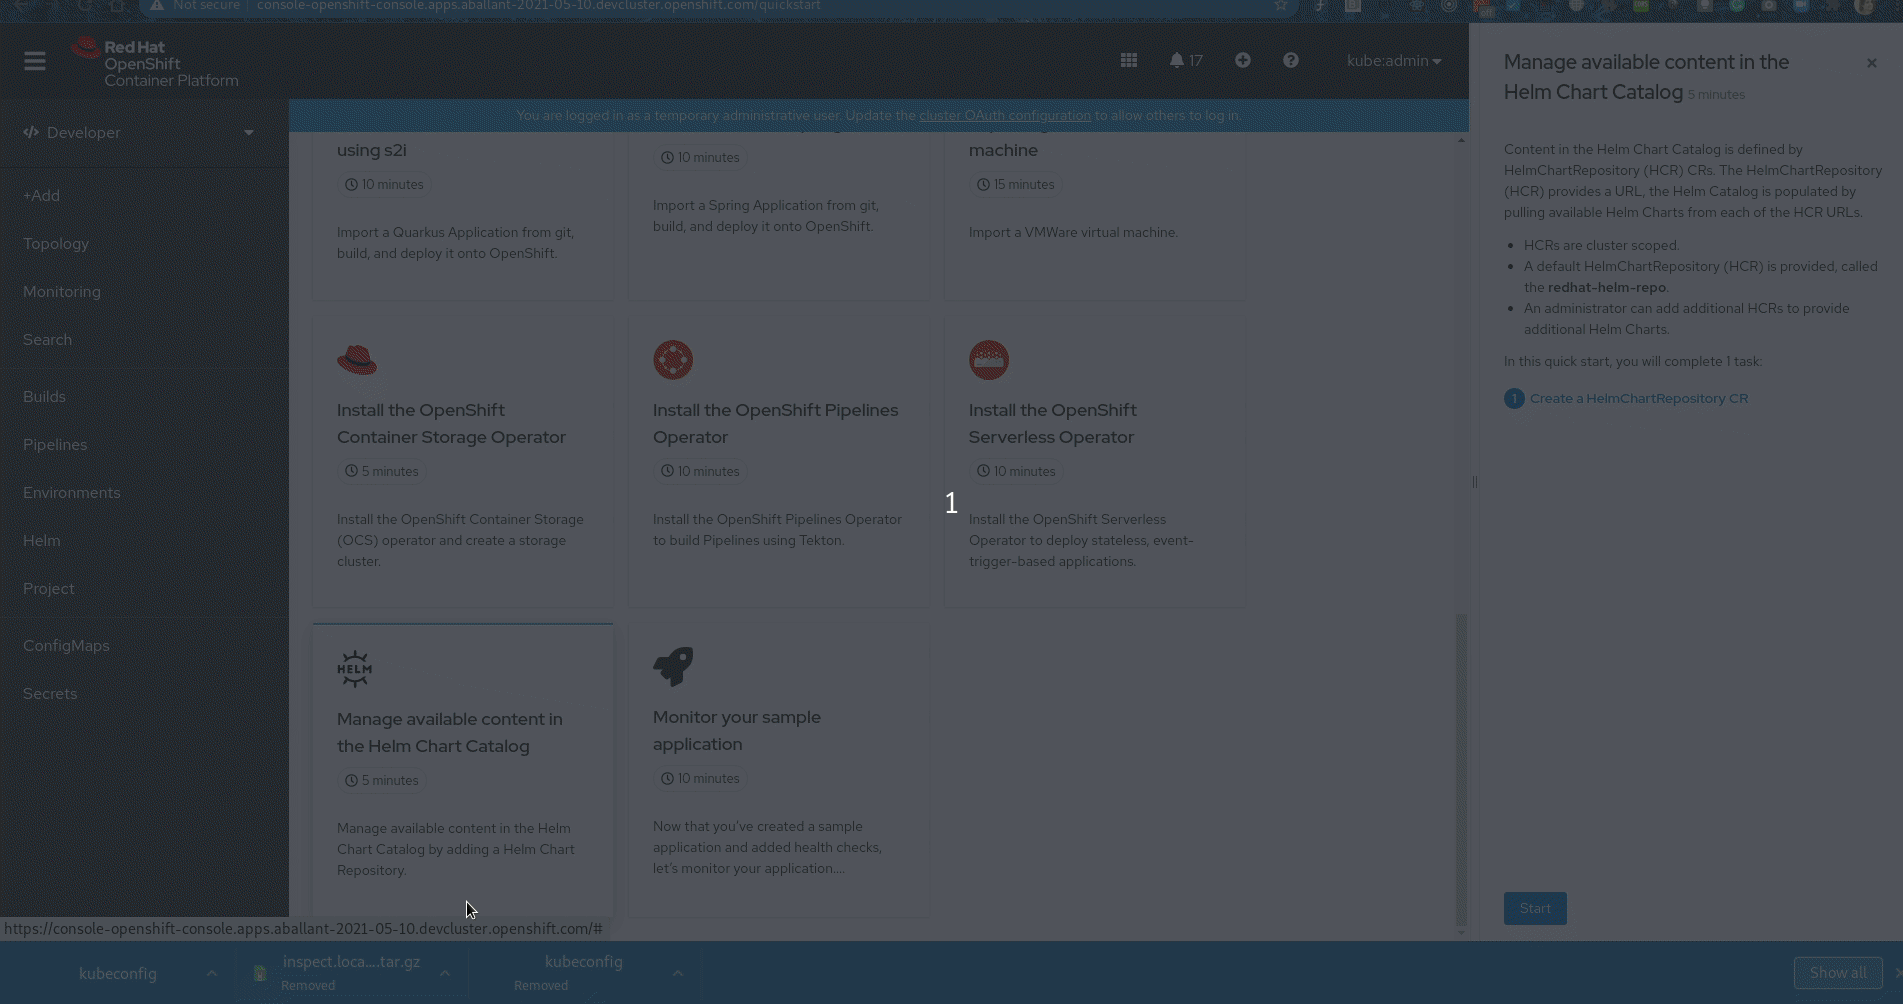Open the help question mark menu
The width and height of the screenshot is (1903, 1004).
click(1291, 60)
